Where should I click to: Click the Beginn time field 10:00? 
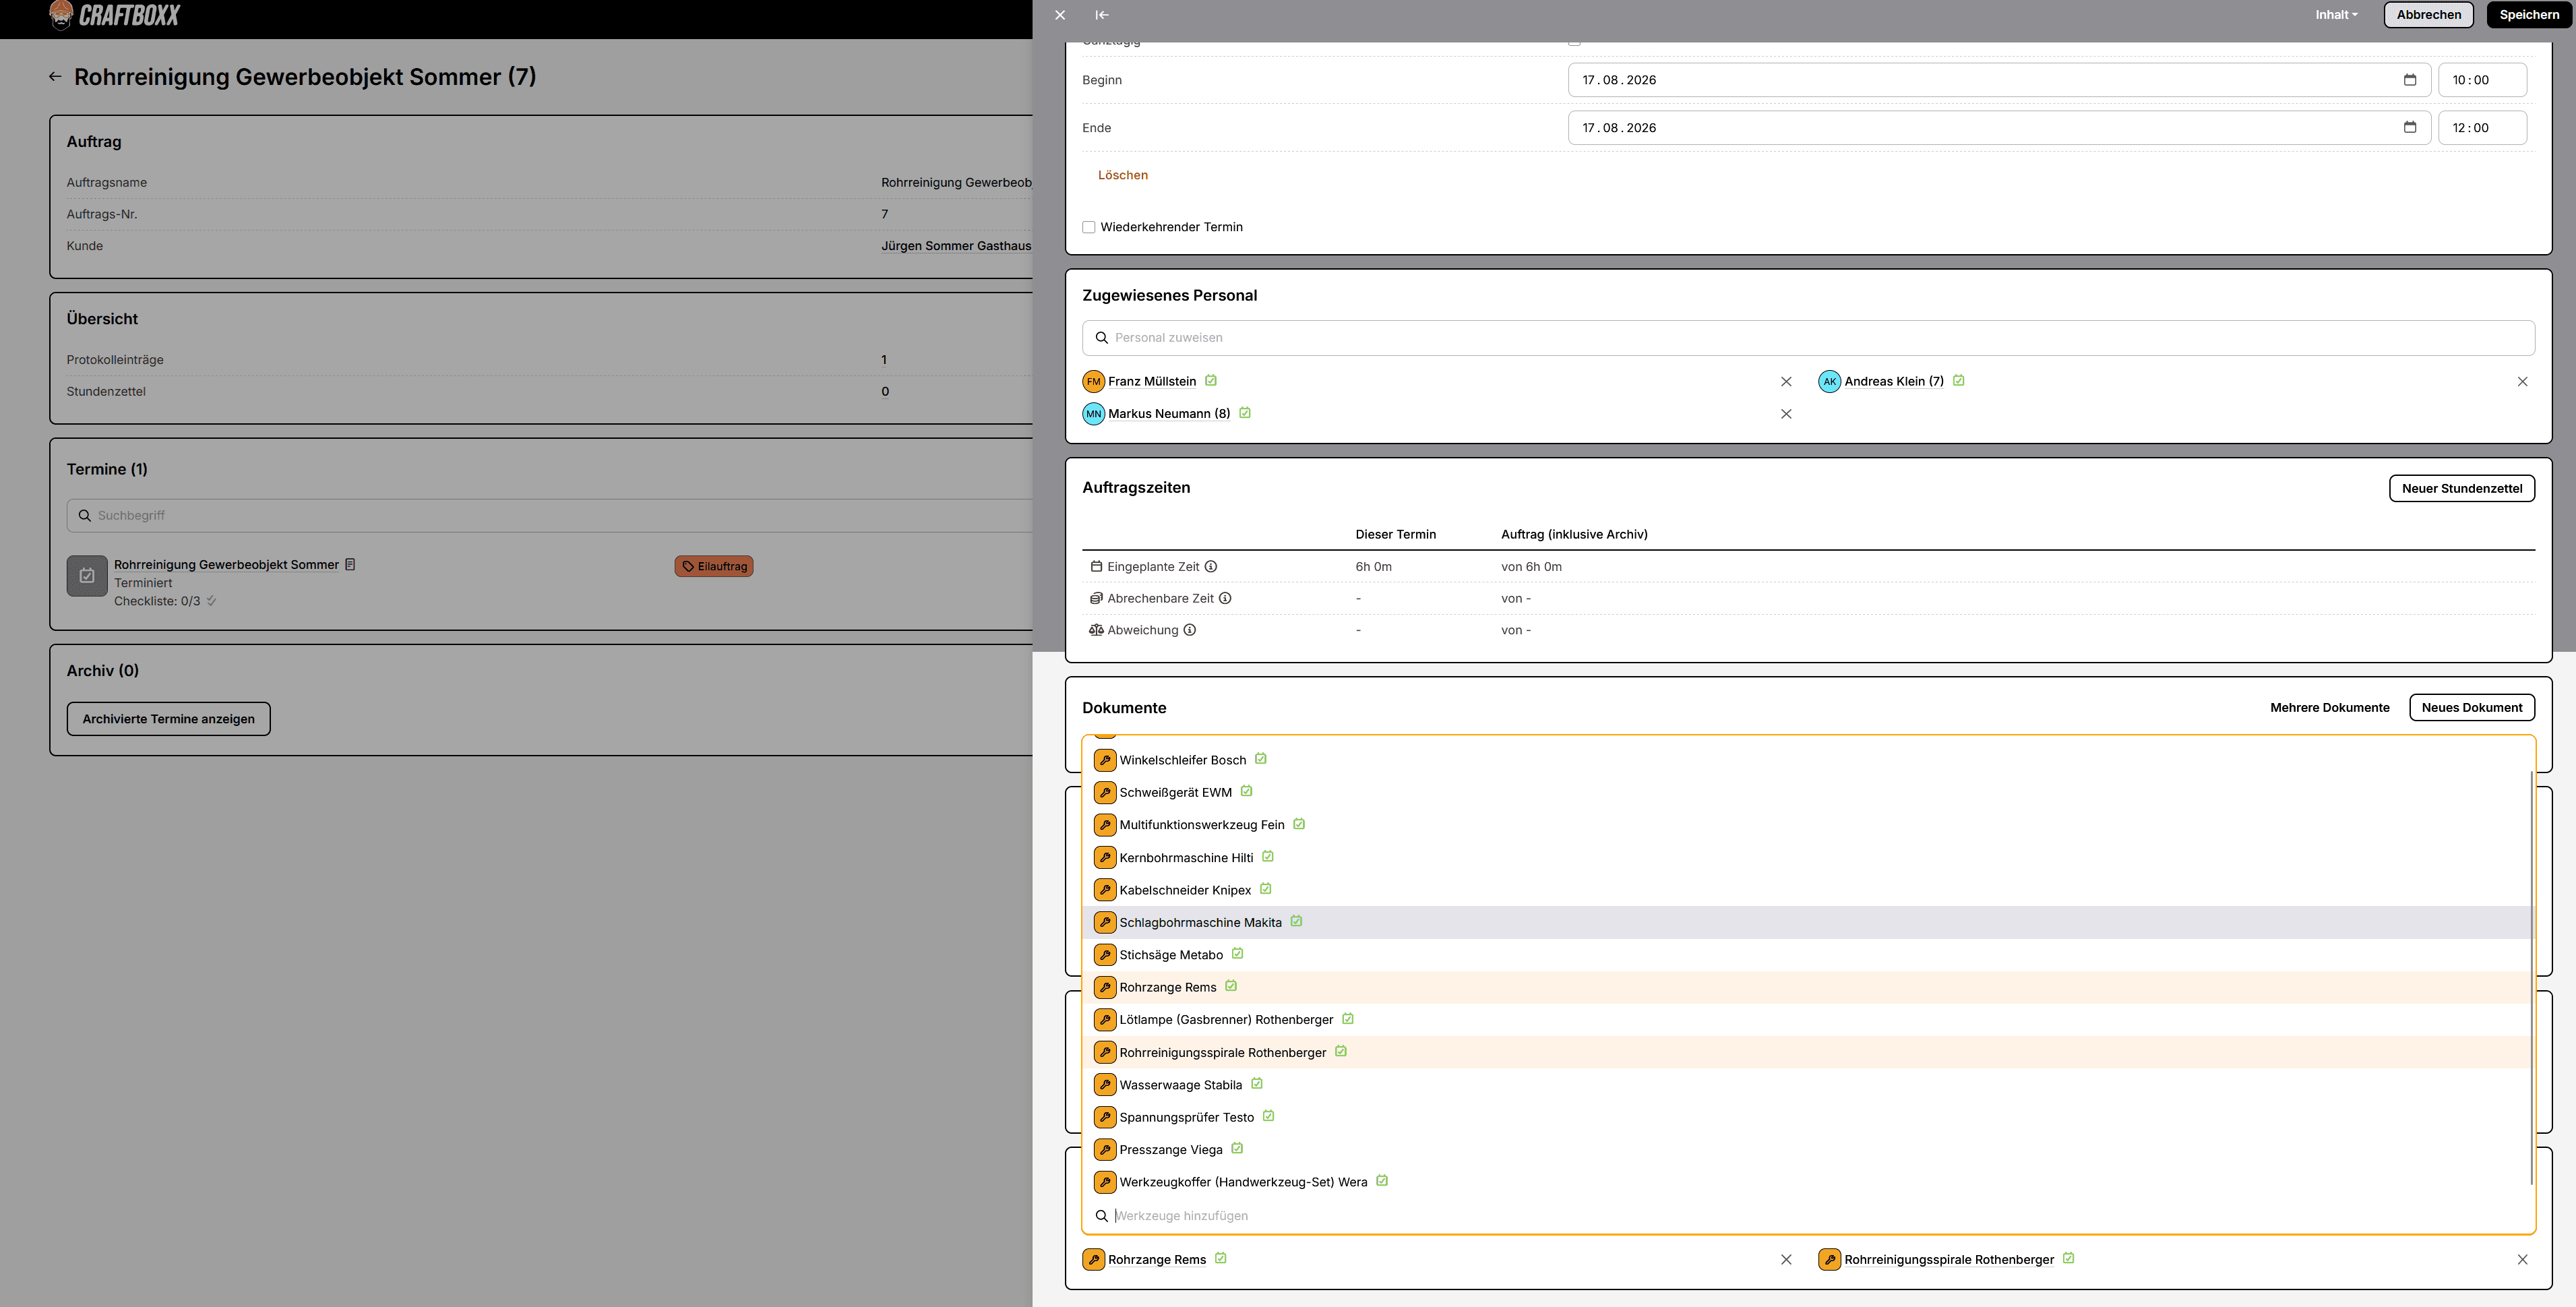pos(2482,80)
